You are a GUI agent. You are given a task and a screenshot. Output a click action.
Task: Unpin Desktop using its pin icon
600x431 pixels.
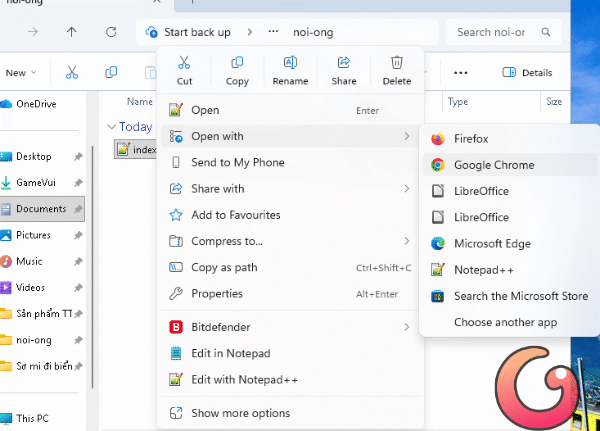click(78, 157)
